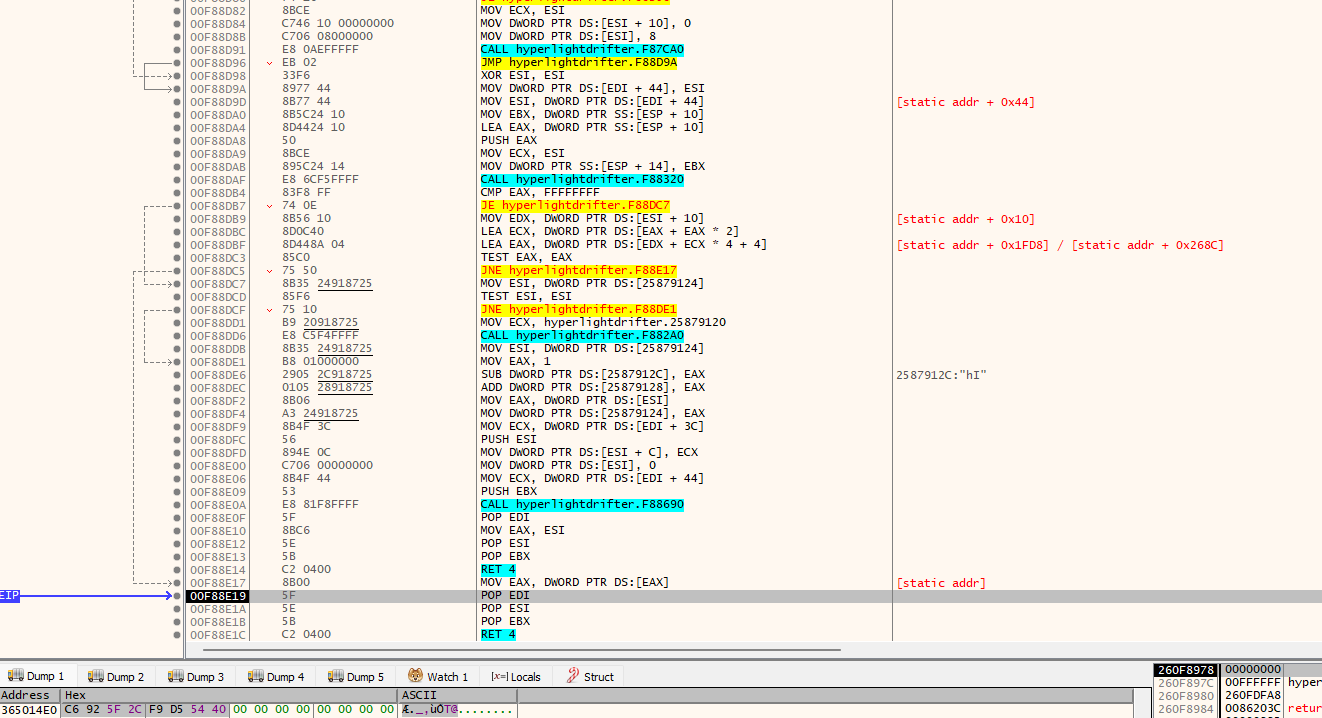Click the Dump 5 tab icon
Screen dimensions: 1322x718
click(336, 677)
